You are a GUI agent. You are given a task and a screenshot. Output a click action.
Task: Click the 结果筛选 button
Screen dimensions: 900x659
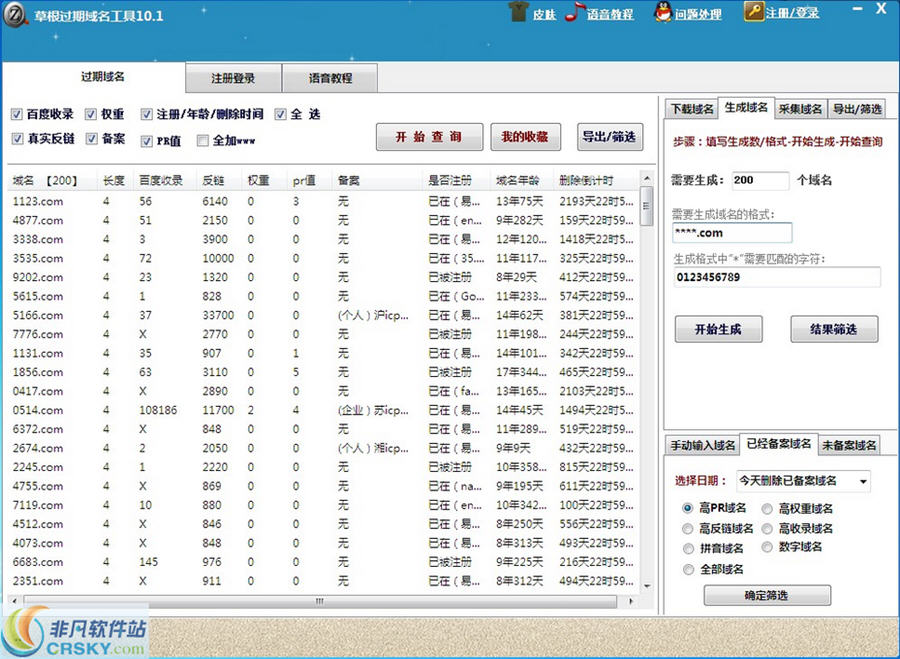coord(834,330)
